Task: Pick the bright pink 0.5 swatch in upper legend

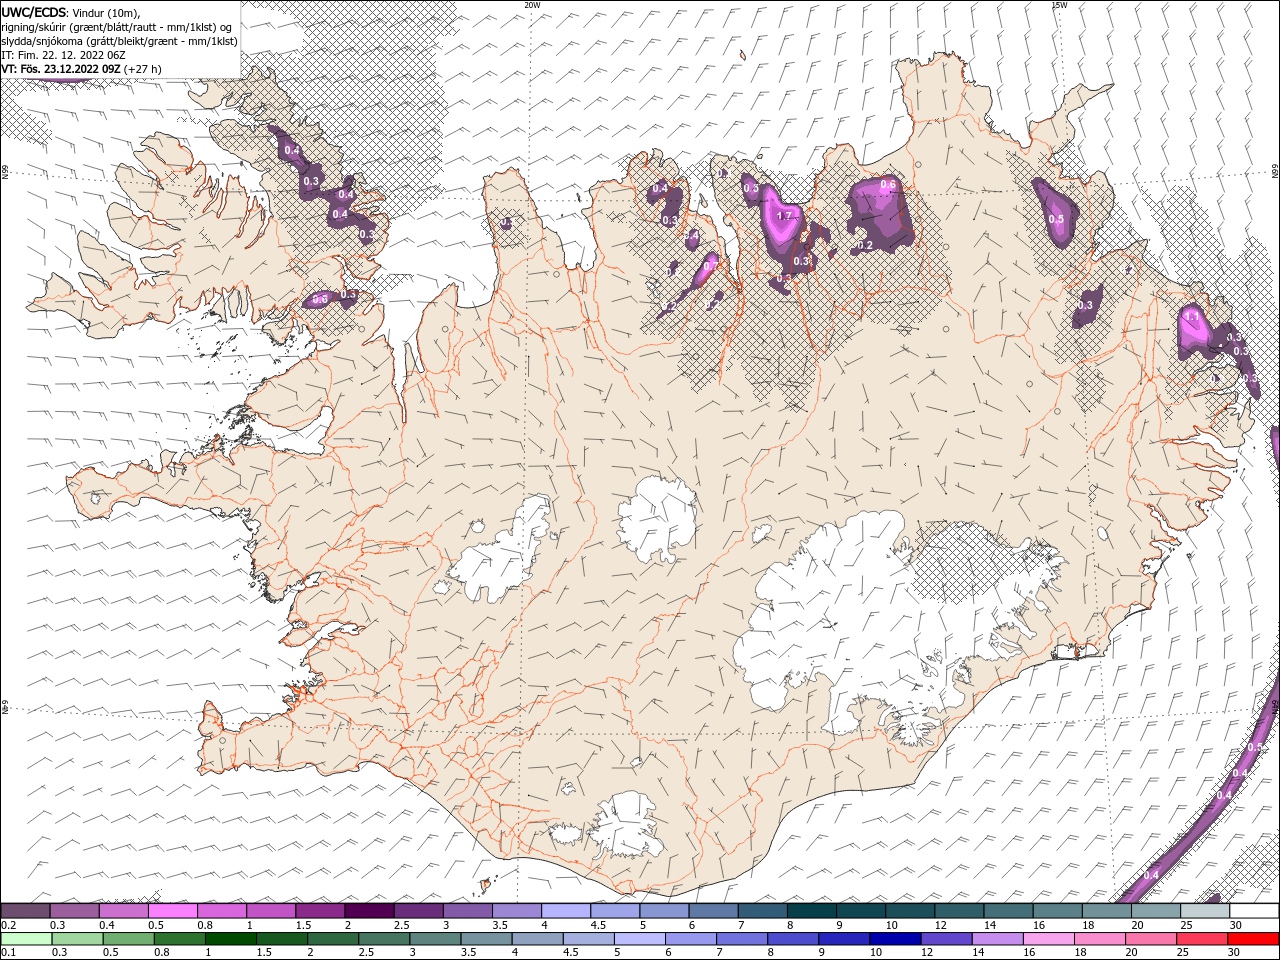Action: [x=173, y=911]
